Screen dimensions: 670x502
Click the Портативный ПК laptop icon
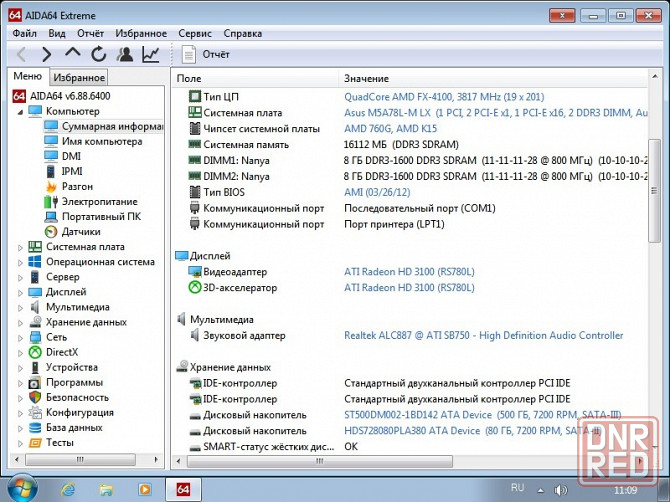51,217
